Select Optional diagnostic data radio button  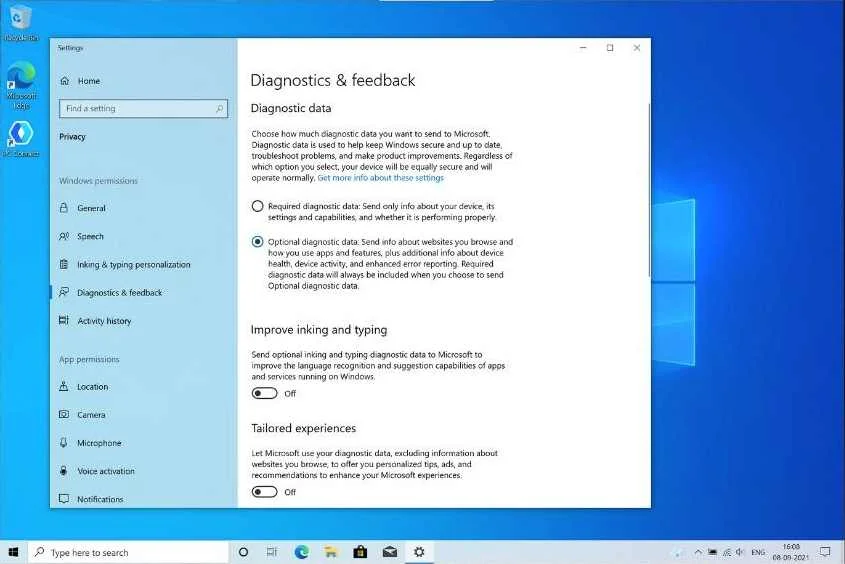258,242
